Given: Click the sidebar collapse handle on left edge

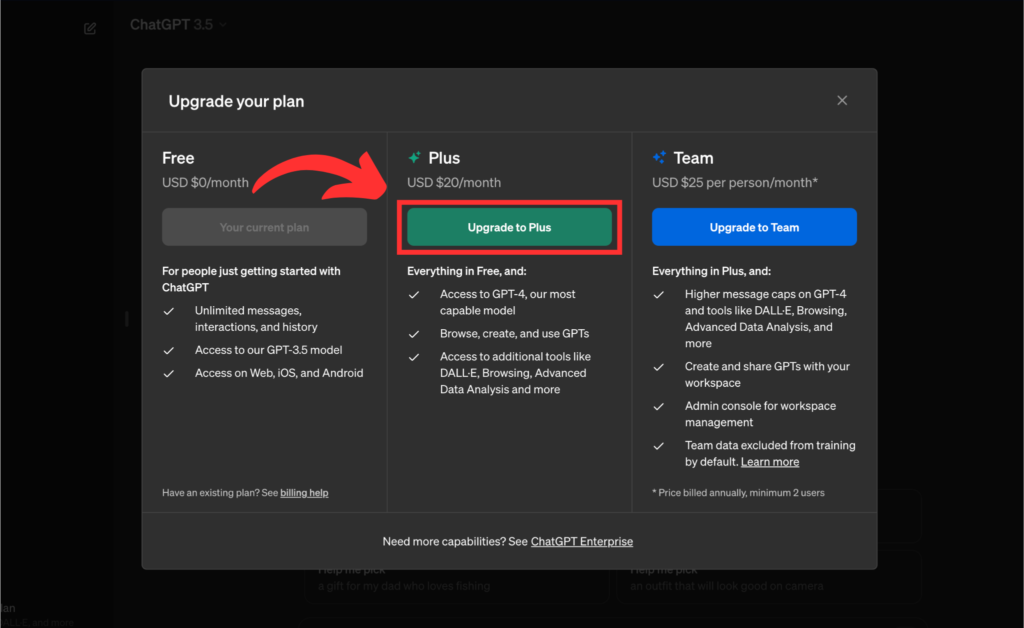Looking at the screenshot, I should pos(126,318).
